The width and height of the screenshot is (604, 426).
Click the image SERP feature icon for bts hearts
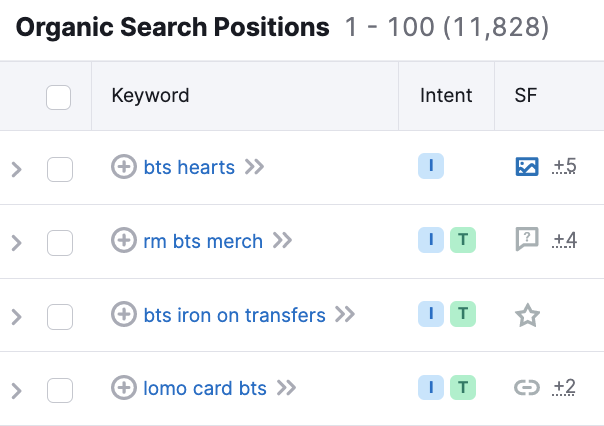[x=527, y=167]
